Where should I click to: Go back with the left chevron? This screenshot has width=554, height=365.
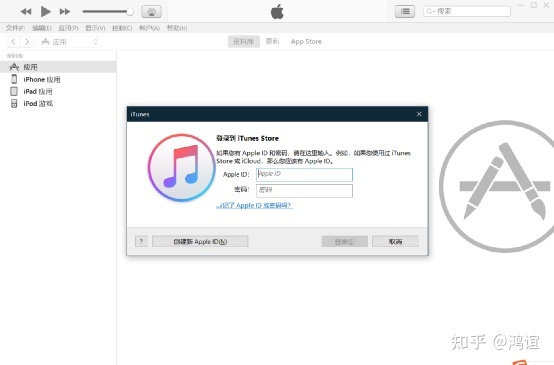coord(13,42)
